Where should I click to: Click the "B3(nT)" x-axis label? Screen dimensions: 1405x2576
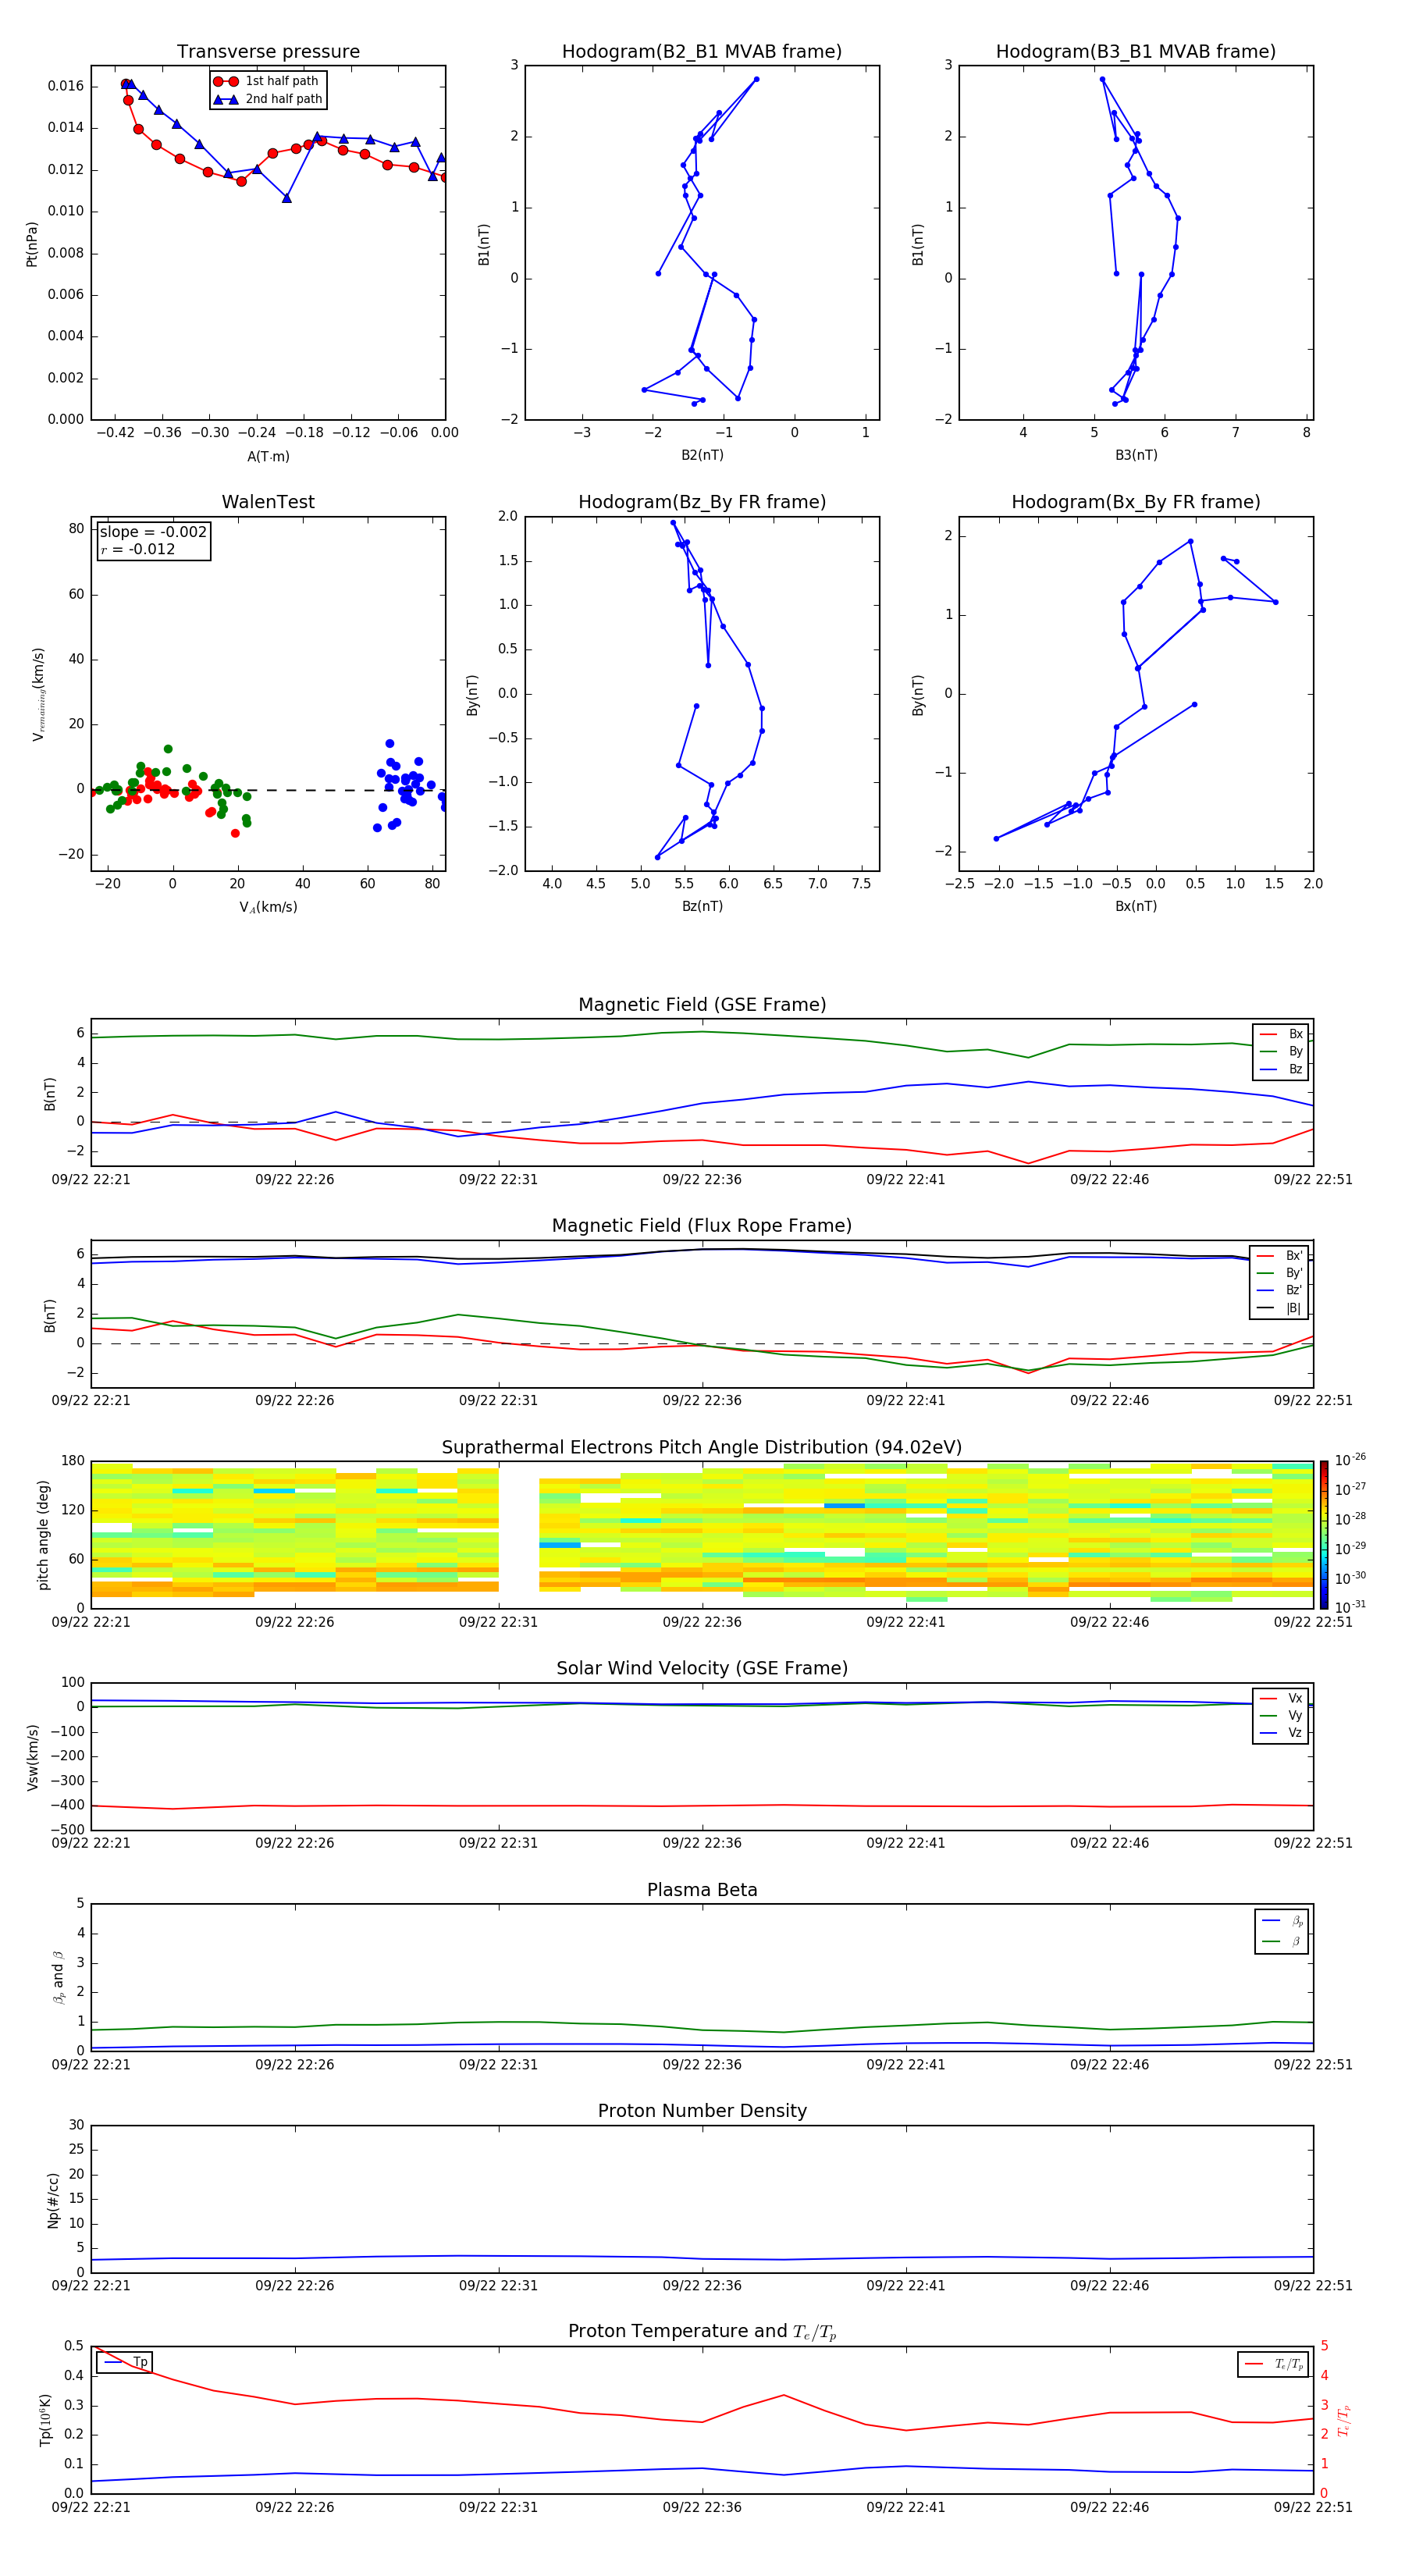pos(1136,455)
